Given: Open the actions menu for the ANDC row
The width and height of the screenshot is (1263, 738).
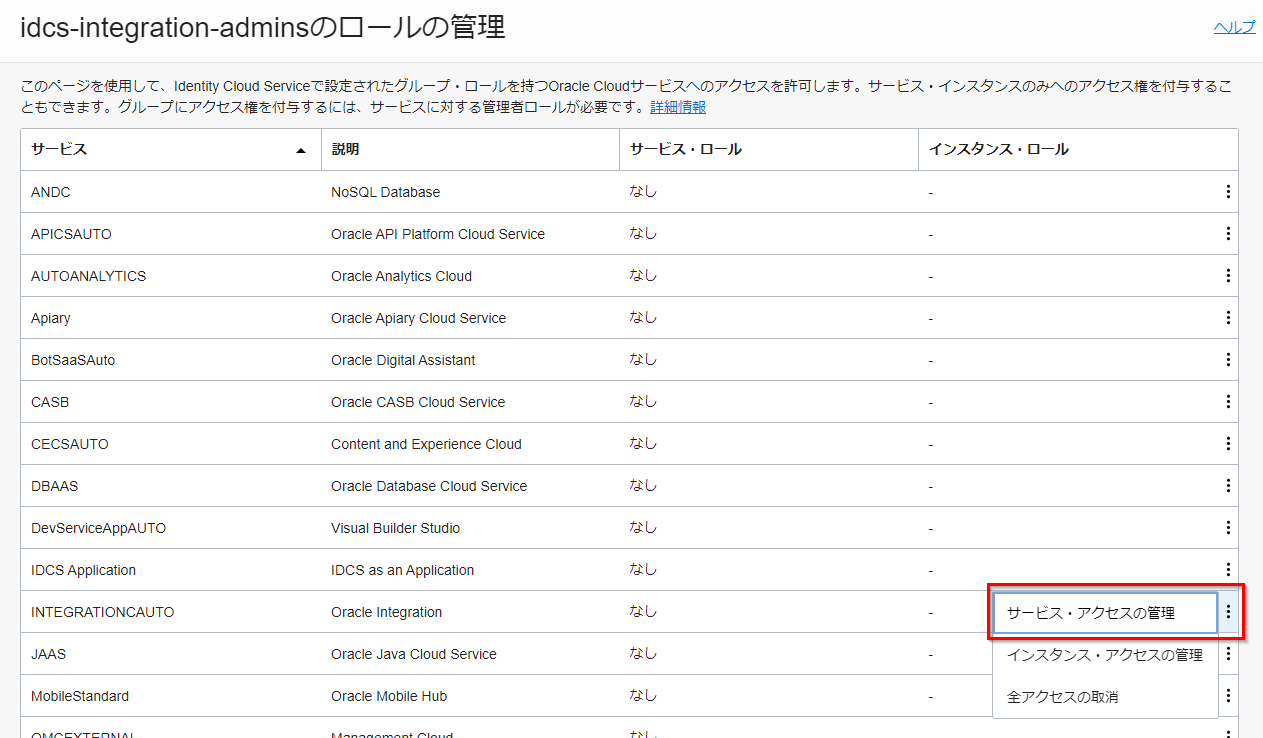Looking at the screenshot, I should pos(1228,192).
